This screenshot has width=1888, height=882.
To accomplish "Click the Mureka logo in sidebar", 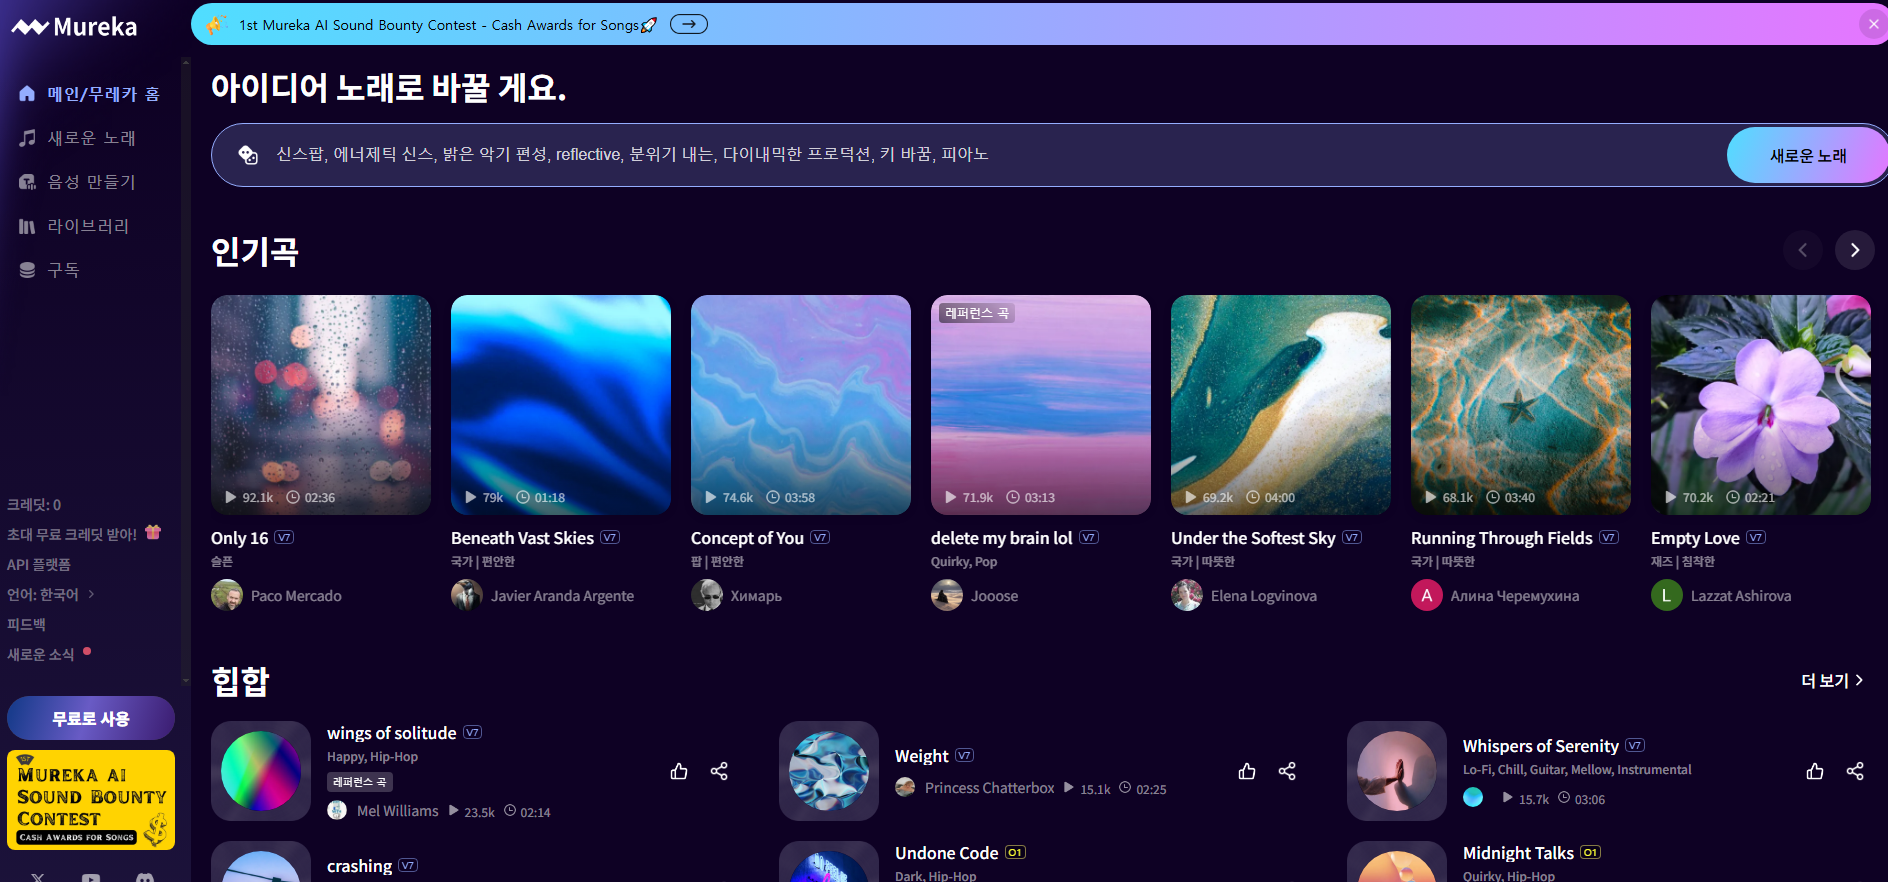I will tap(75, 27).
